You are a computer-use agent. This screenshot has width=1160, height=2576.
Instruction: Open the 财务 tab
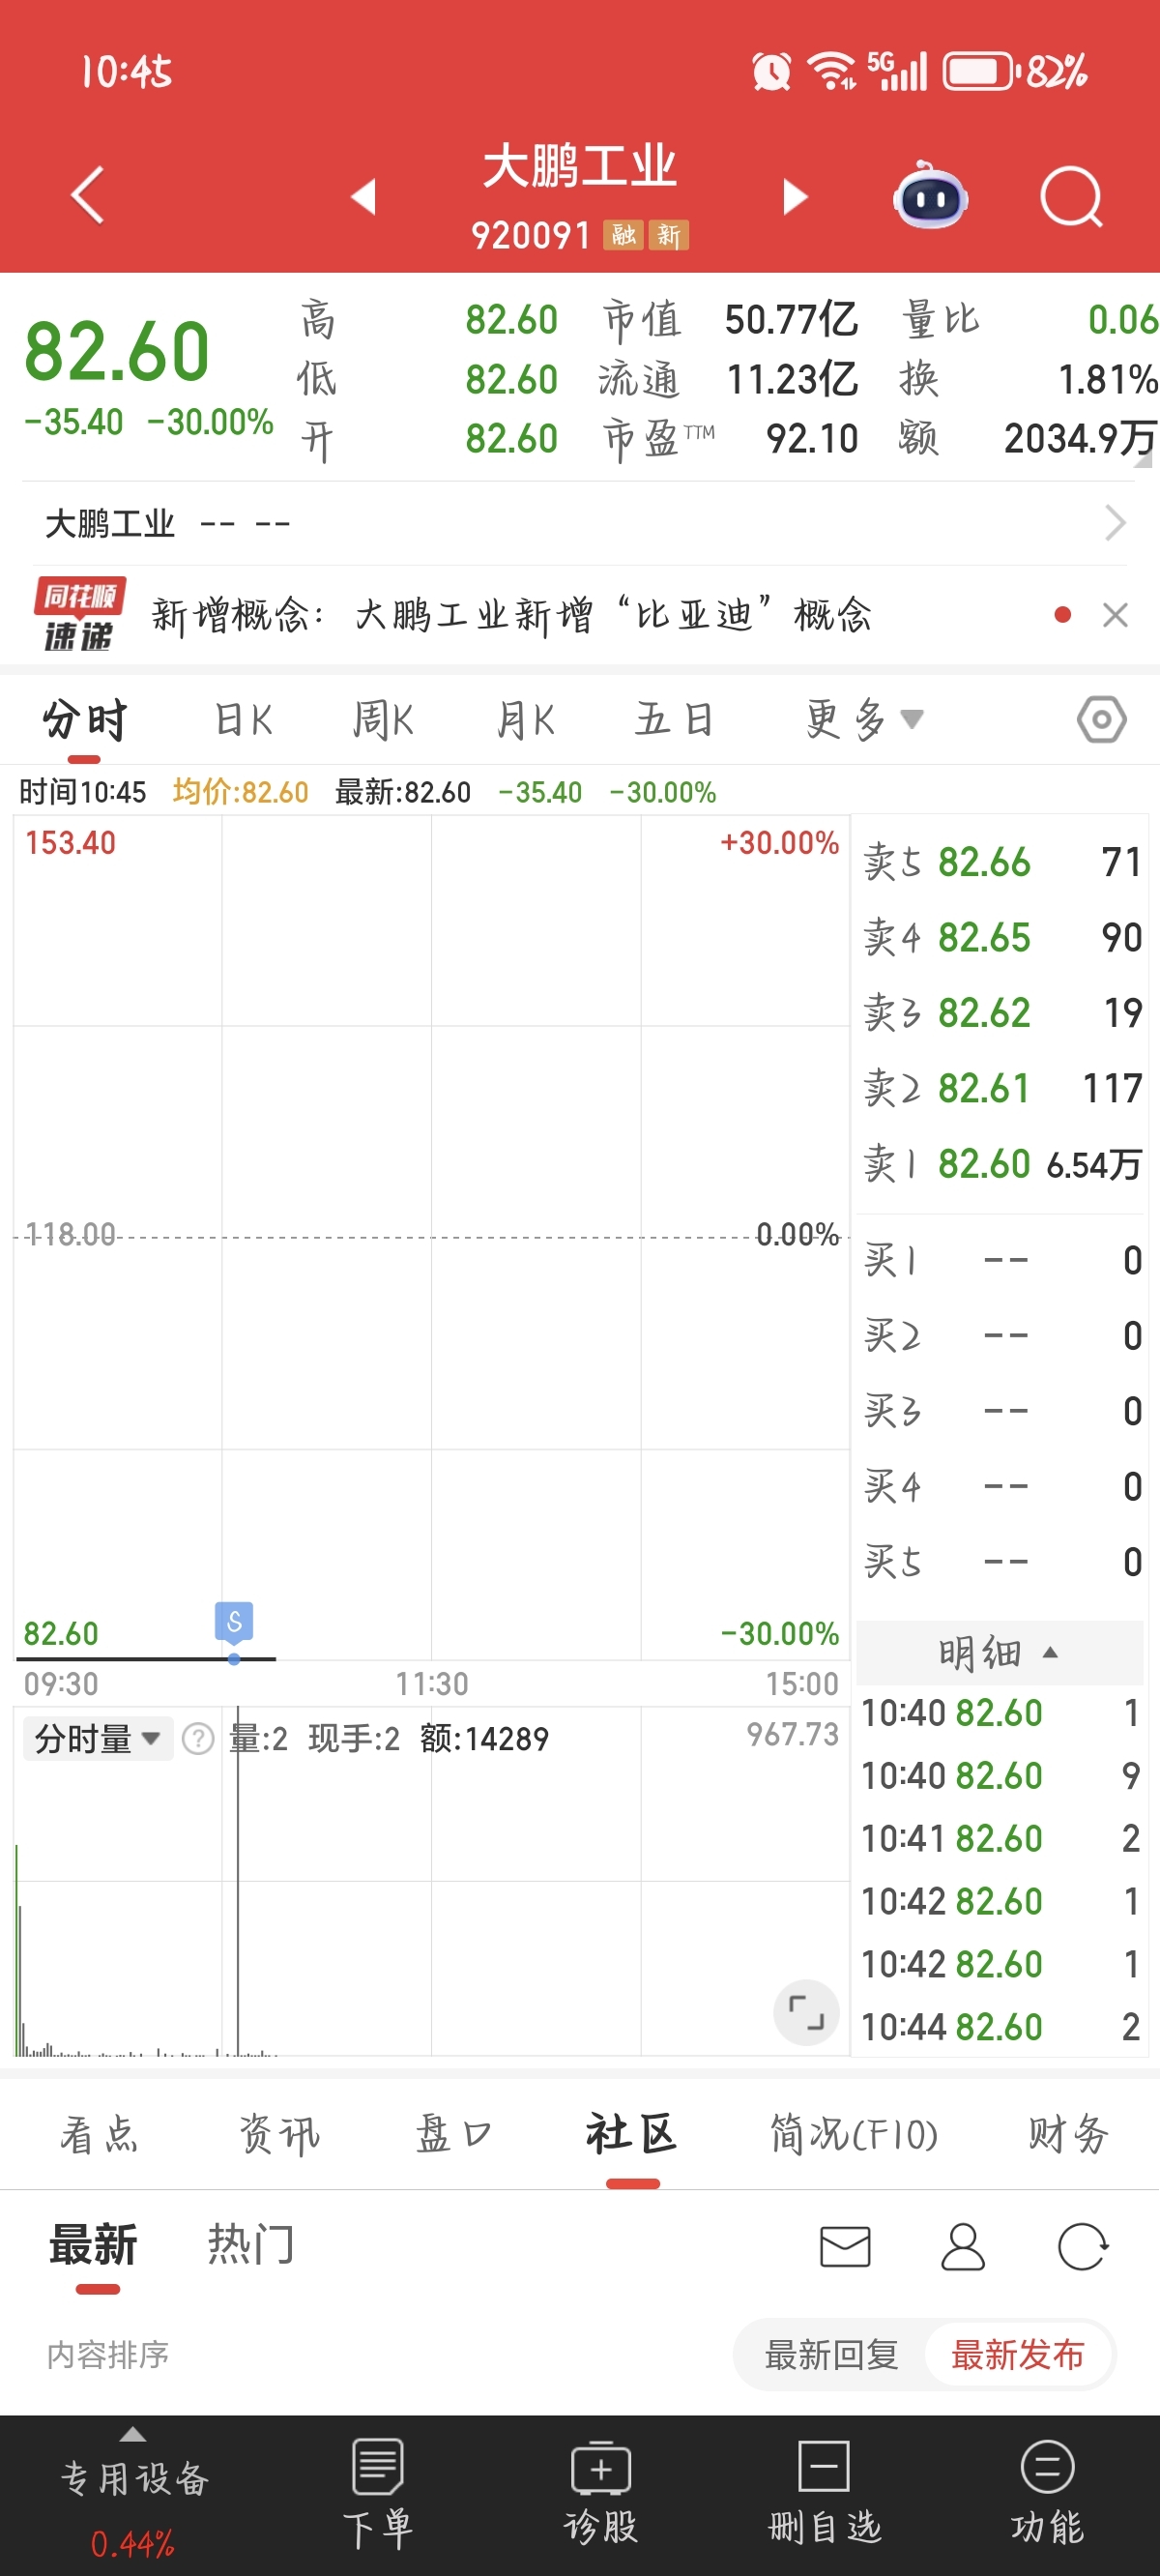1068,2135
